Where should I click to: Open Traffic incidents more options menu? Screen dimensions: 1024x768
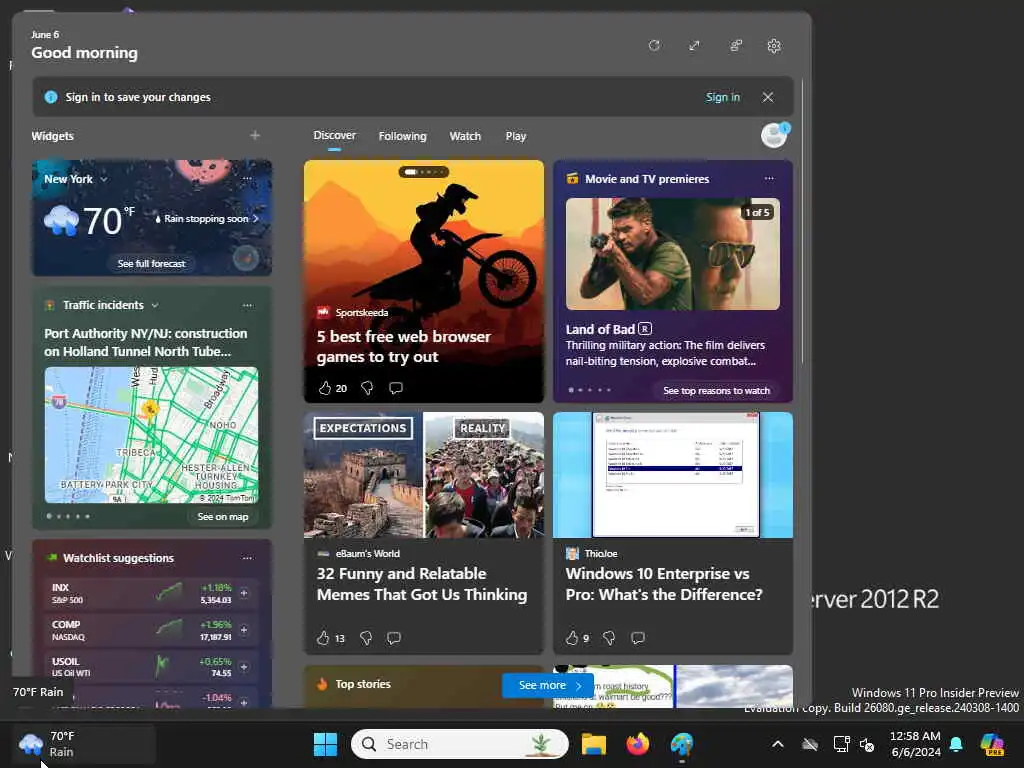click(247, 305)
